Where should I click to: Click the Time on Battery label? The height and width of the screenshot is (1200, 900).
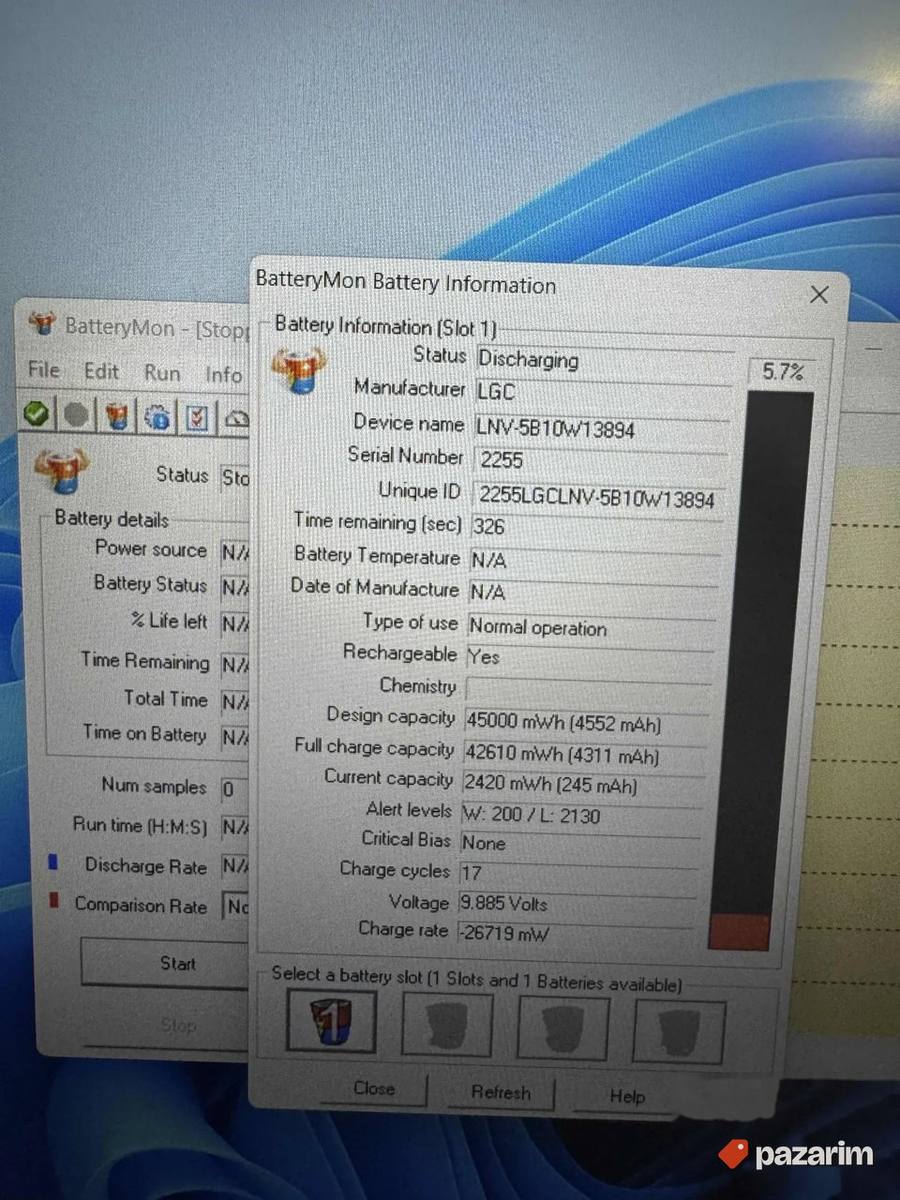144,733
